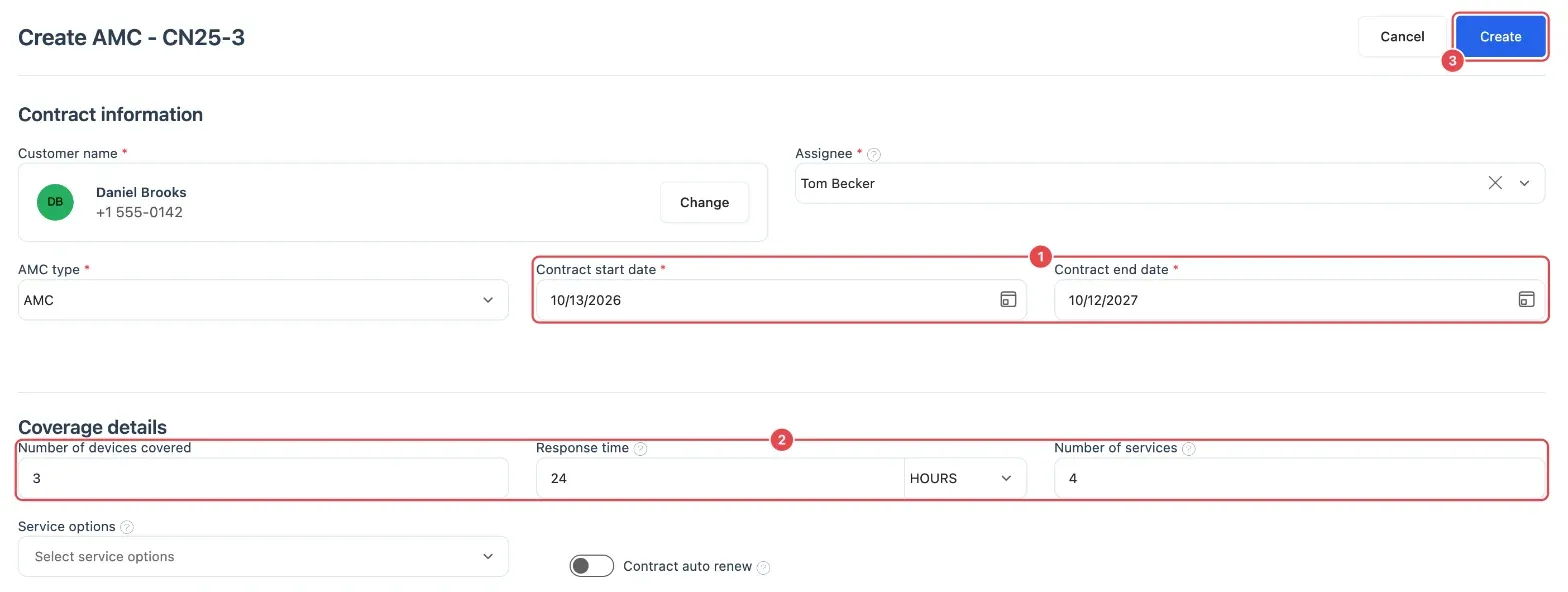Click the customer name Daniel Brooks
This screenshot has width=1568, height=592.
pyautogui.click(x=141, y=192)
